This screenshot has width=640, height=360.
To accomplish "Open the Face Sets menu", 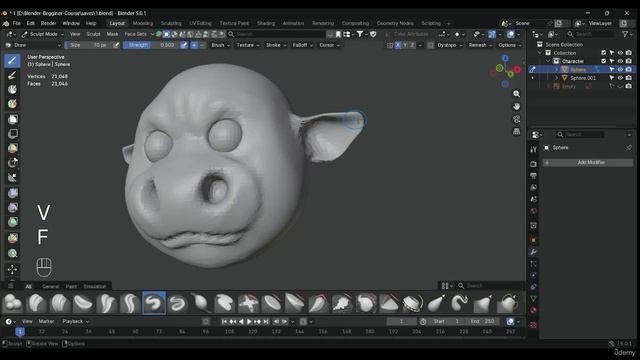I will pos(136,34).
